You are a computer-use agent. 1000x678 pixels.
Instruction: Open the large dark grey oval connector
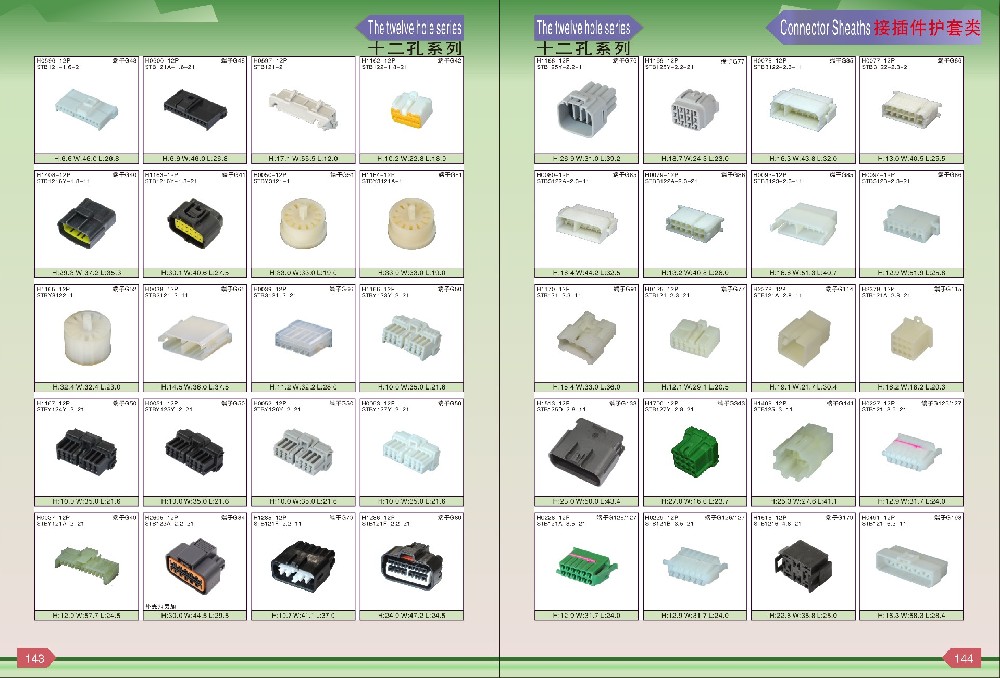coord(586,451)
